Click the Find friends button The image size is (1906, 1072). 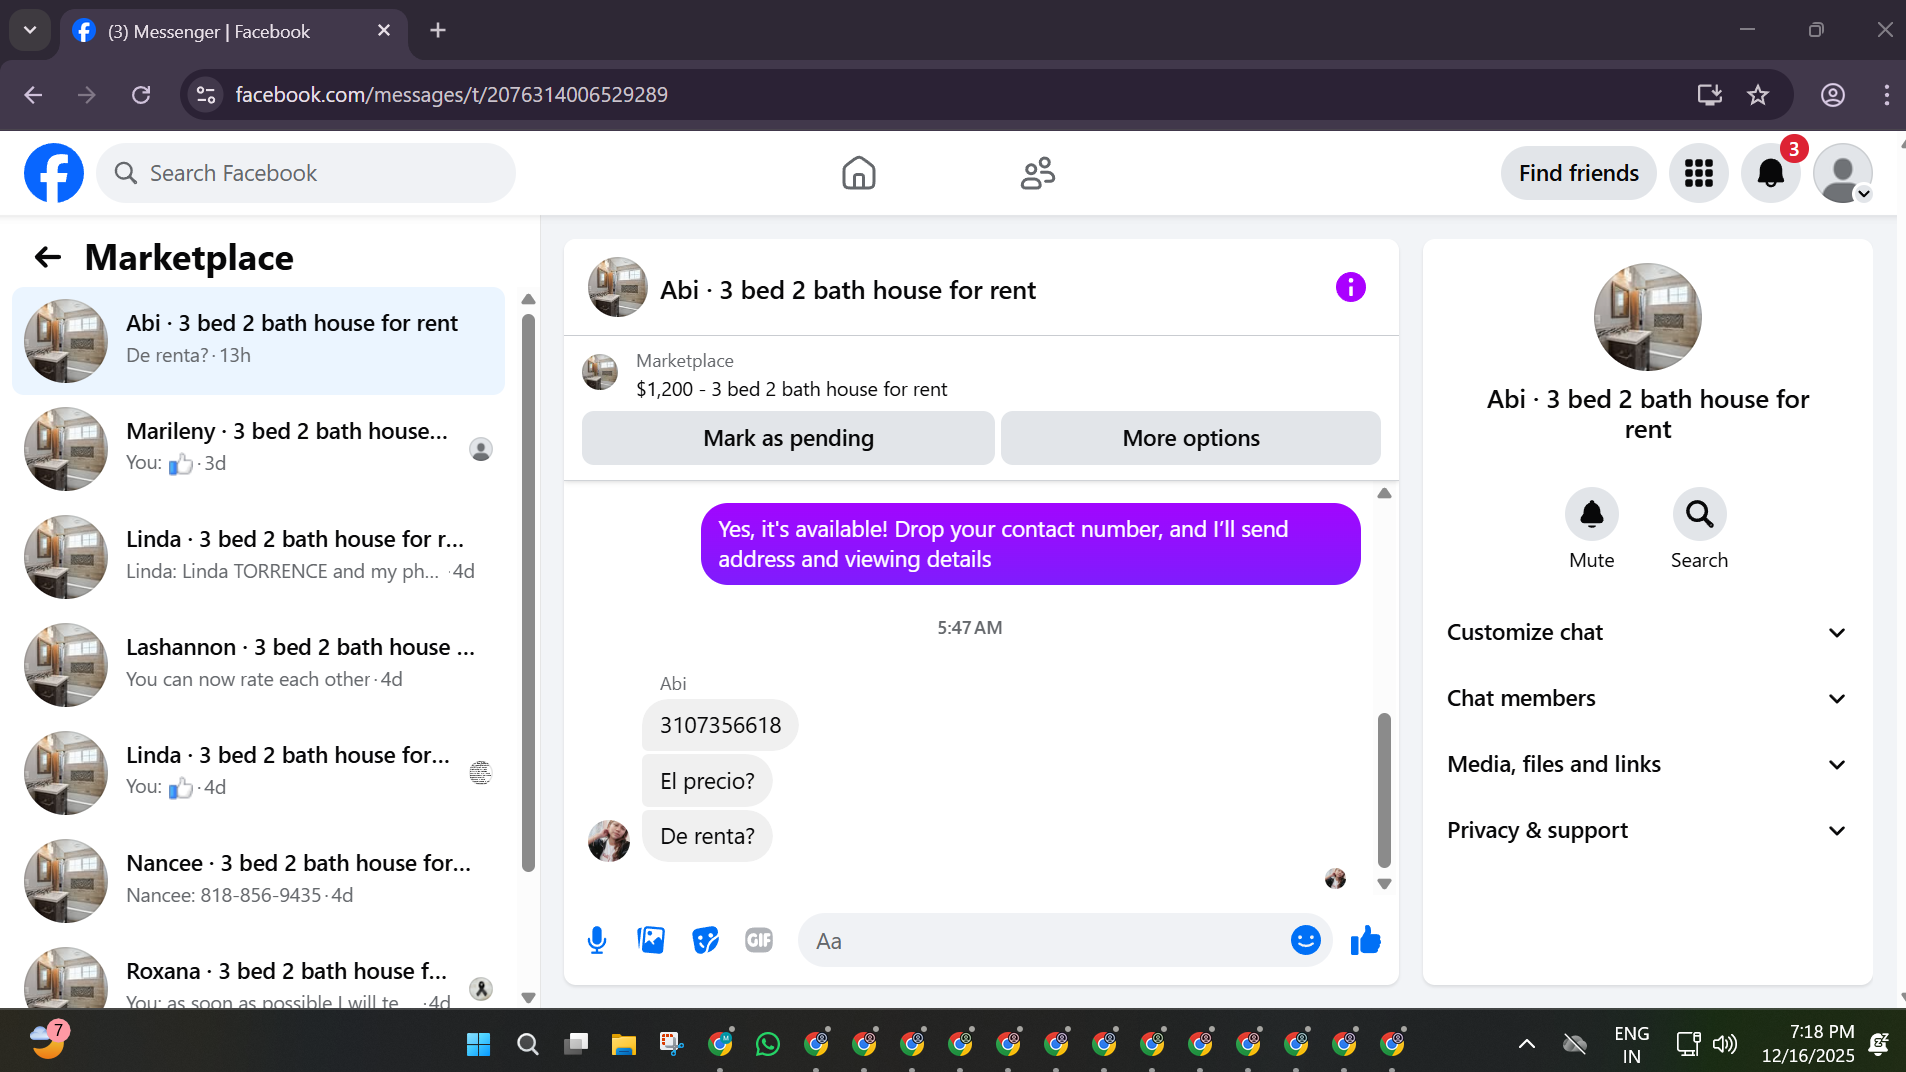tap(1578, 173)
